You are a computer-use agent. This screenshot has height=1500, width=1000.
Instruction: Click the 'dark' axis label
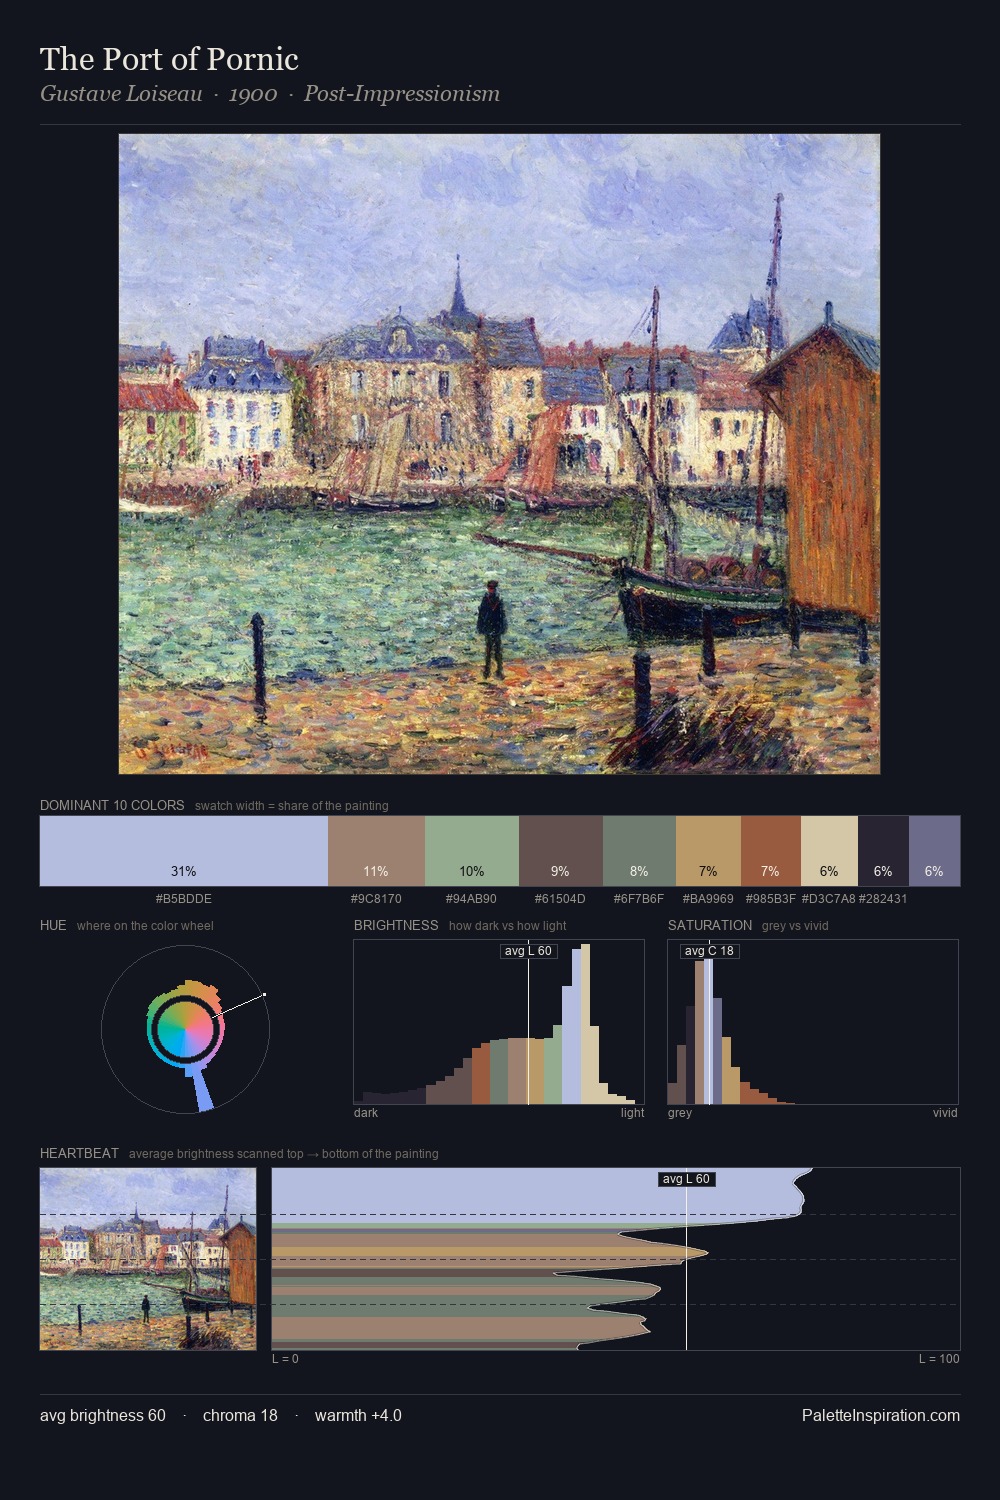[x=366, y=1113]
